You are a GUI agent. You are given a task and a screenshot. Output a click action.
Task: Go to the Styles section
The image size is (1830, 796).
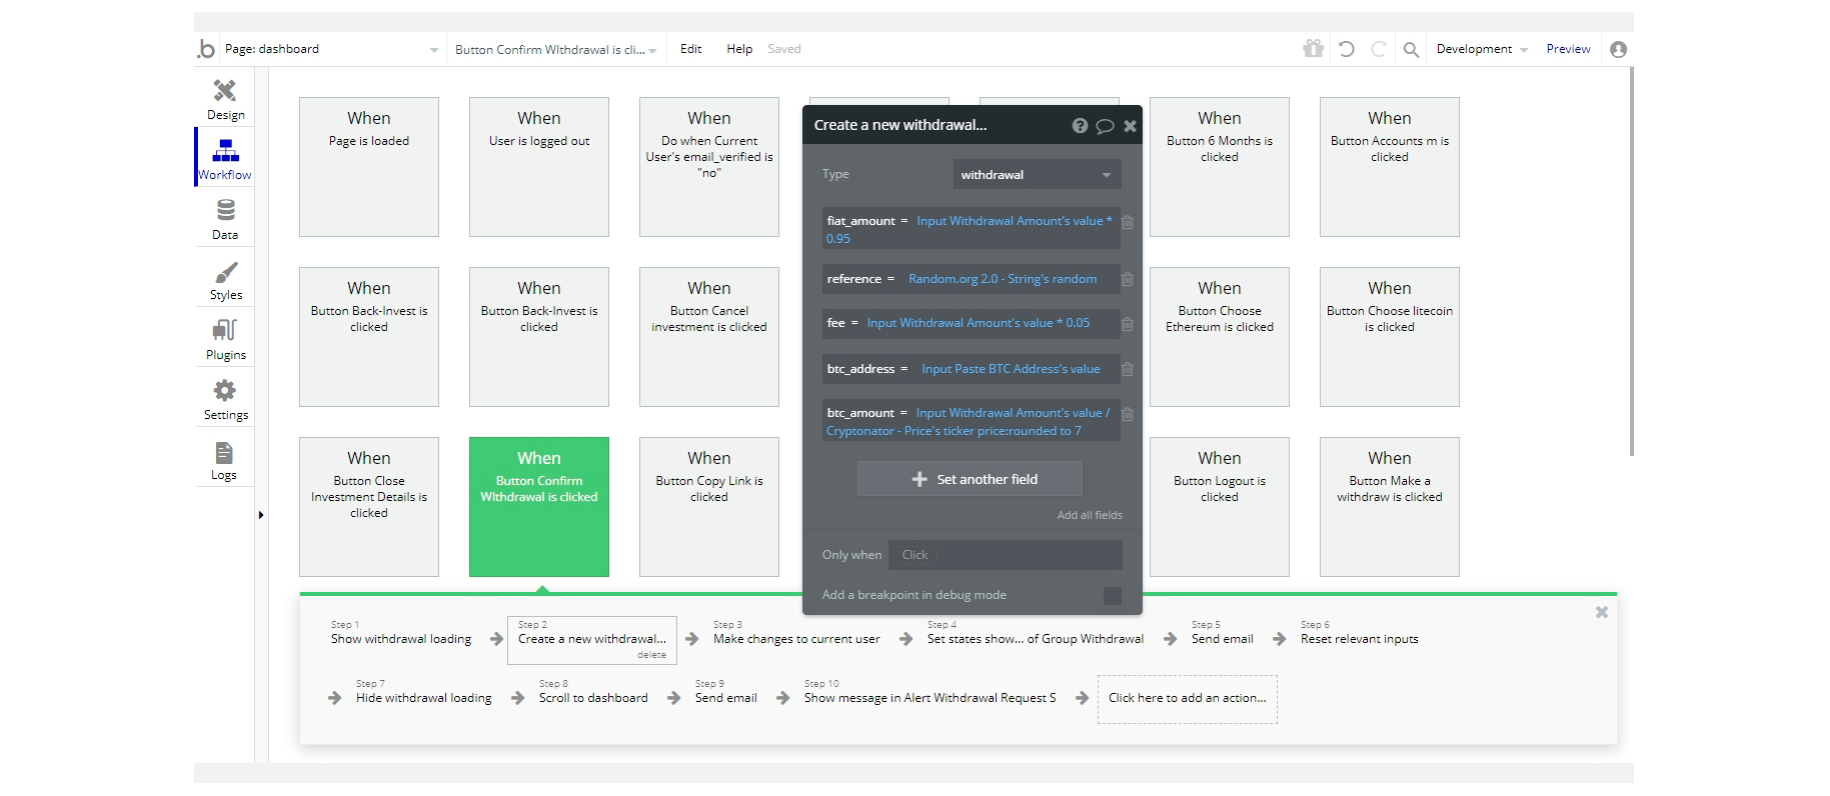click(x=225, y=280)
